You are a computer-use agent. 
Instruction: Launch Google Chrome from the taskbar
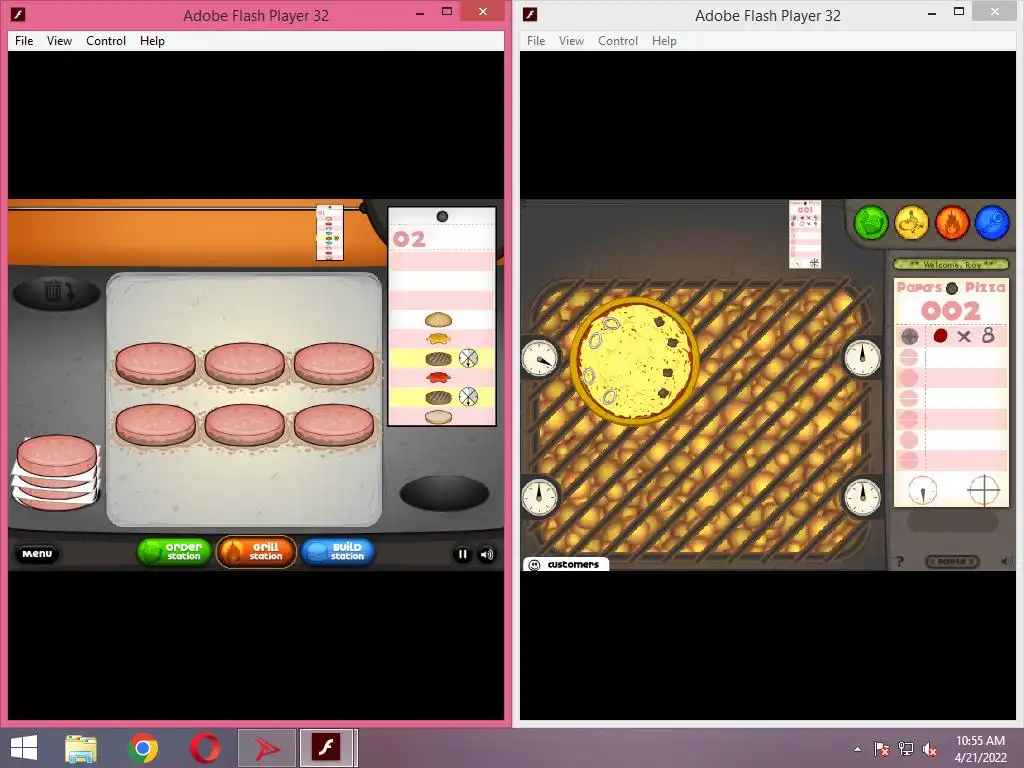(143, 748)
